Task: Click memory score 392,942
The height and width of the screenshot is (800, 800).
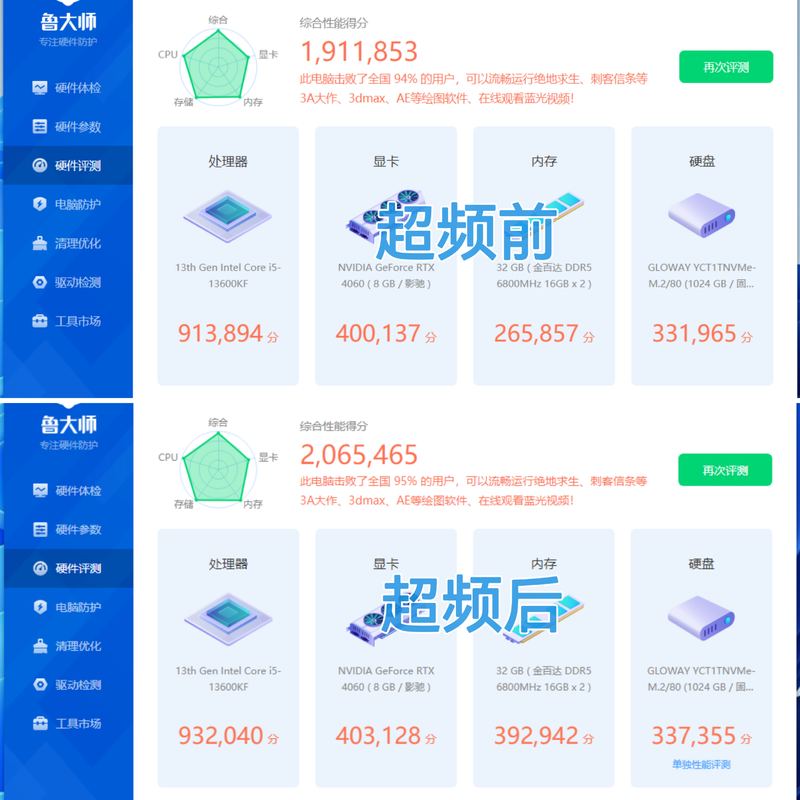Action: point(536,736)
